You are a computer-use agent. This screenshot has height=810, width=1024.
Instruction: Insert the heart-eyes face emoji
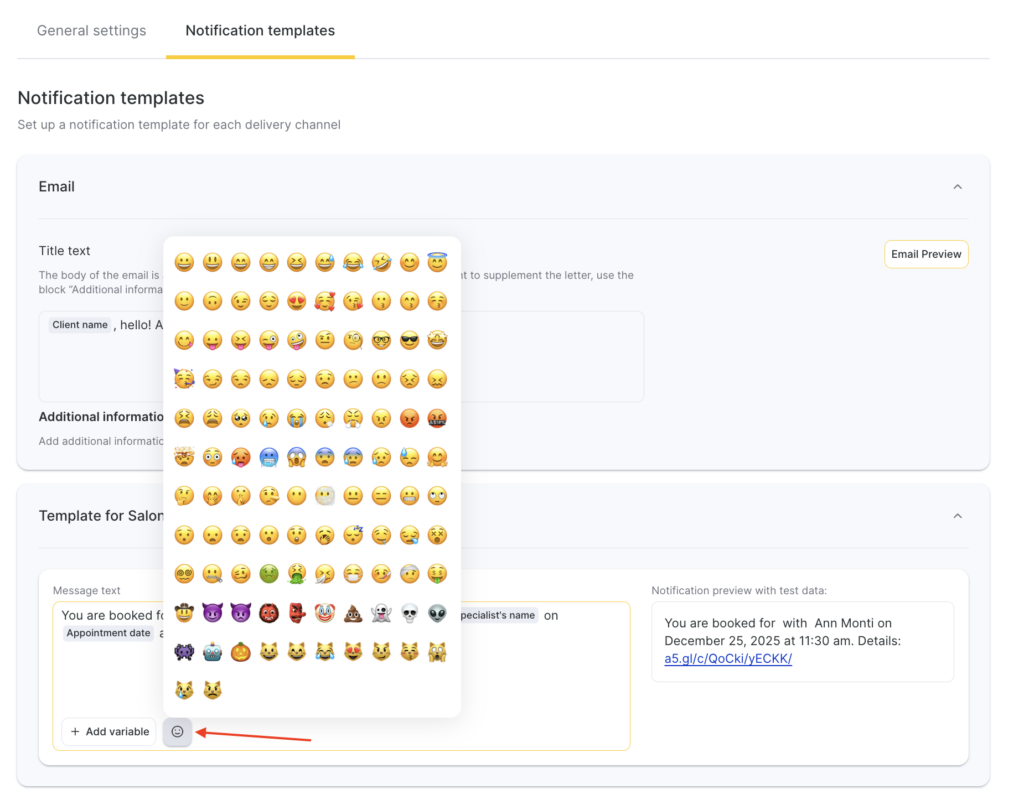(x=297, y=301)
